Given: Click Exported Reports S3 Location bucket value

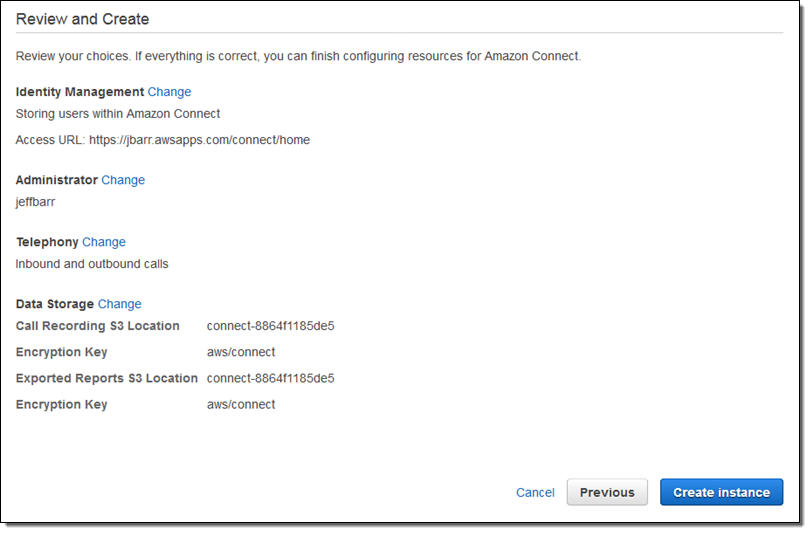Looking at the screenshot, I should (x=271, y=378).
